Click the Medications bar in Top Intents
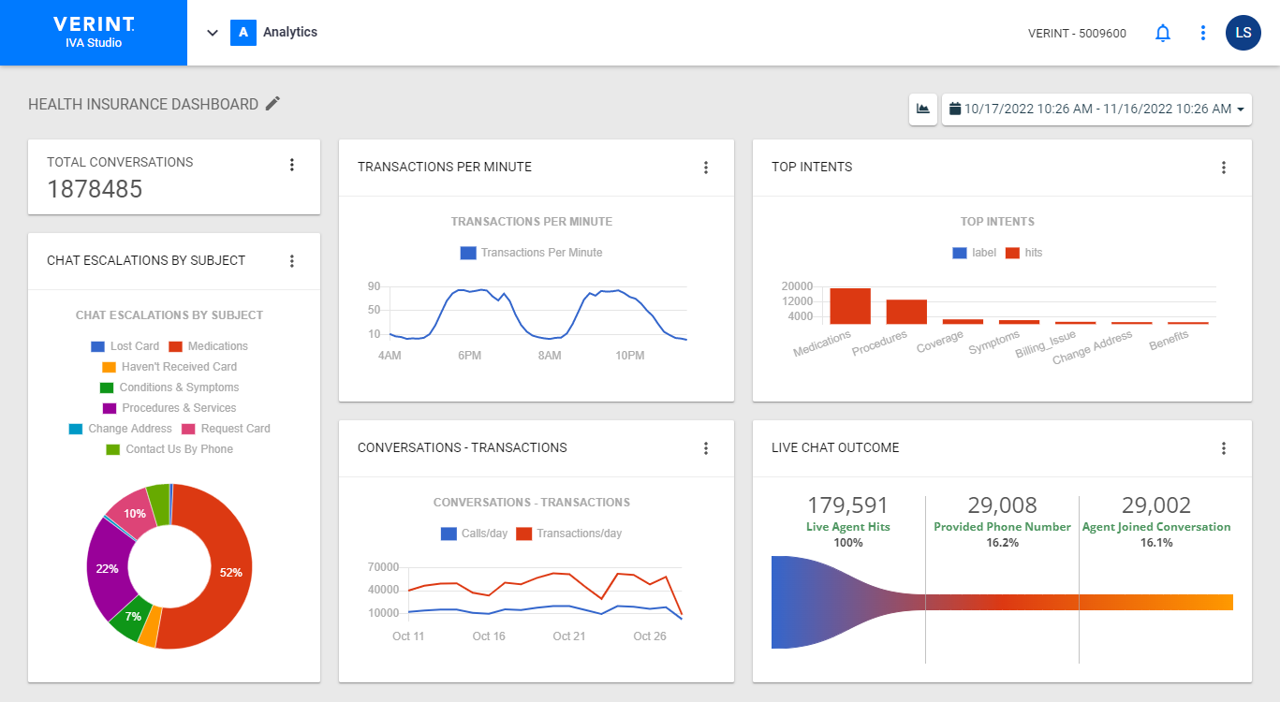Image resolution: width=1280 pixels, height=702 pixels. point(850,306)
